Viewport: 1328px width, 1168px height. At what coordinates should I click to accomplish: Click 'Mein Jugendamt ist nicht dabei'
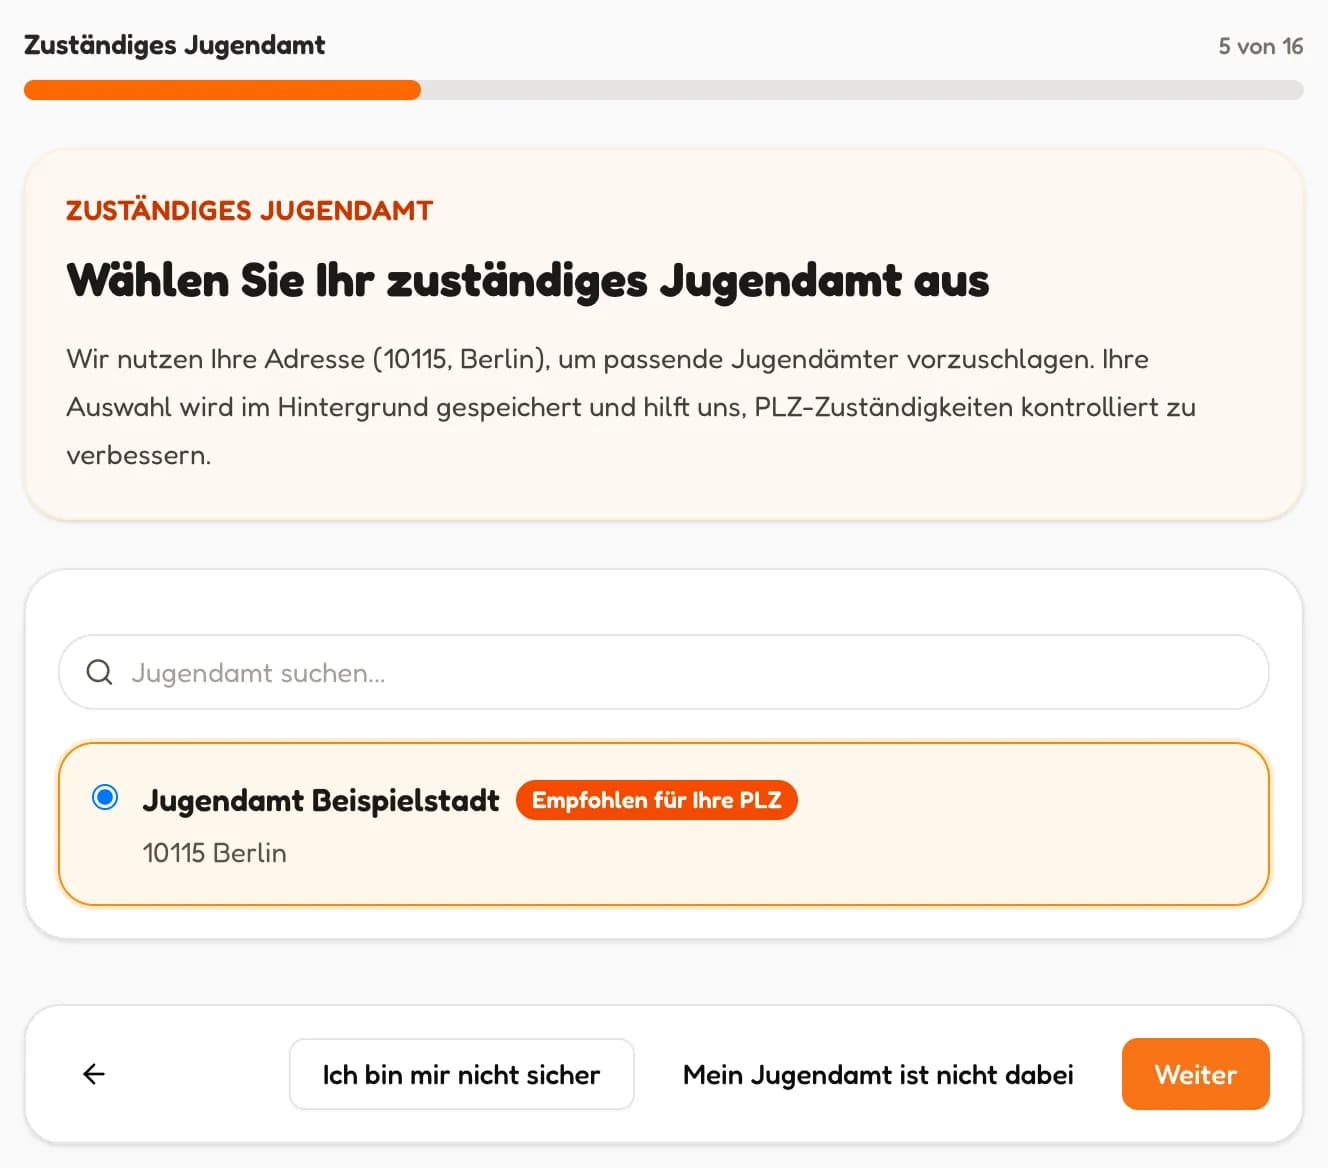point(878,1074)
